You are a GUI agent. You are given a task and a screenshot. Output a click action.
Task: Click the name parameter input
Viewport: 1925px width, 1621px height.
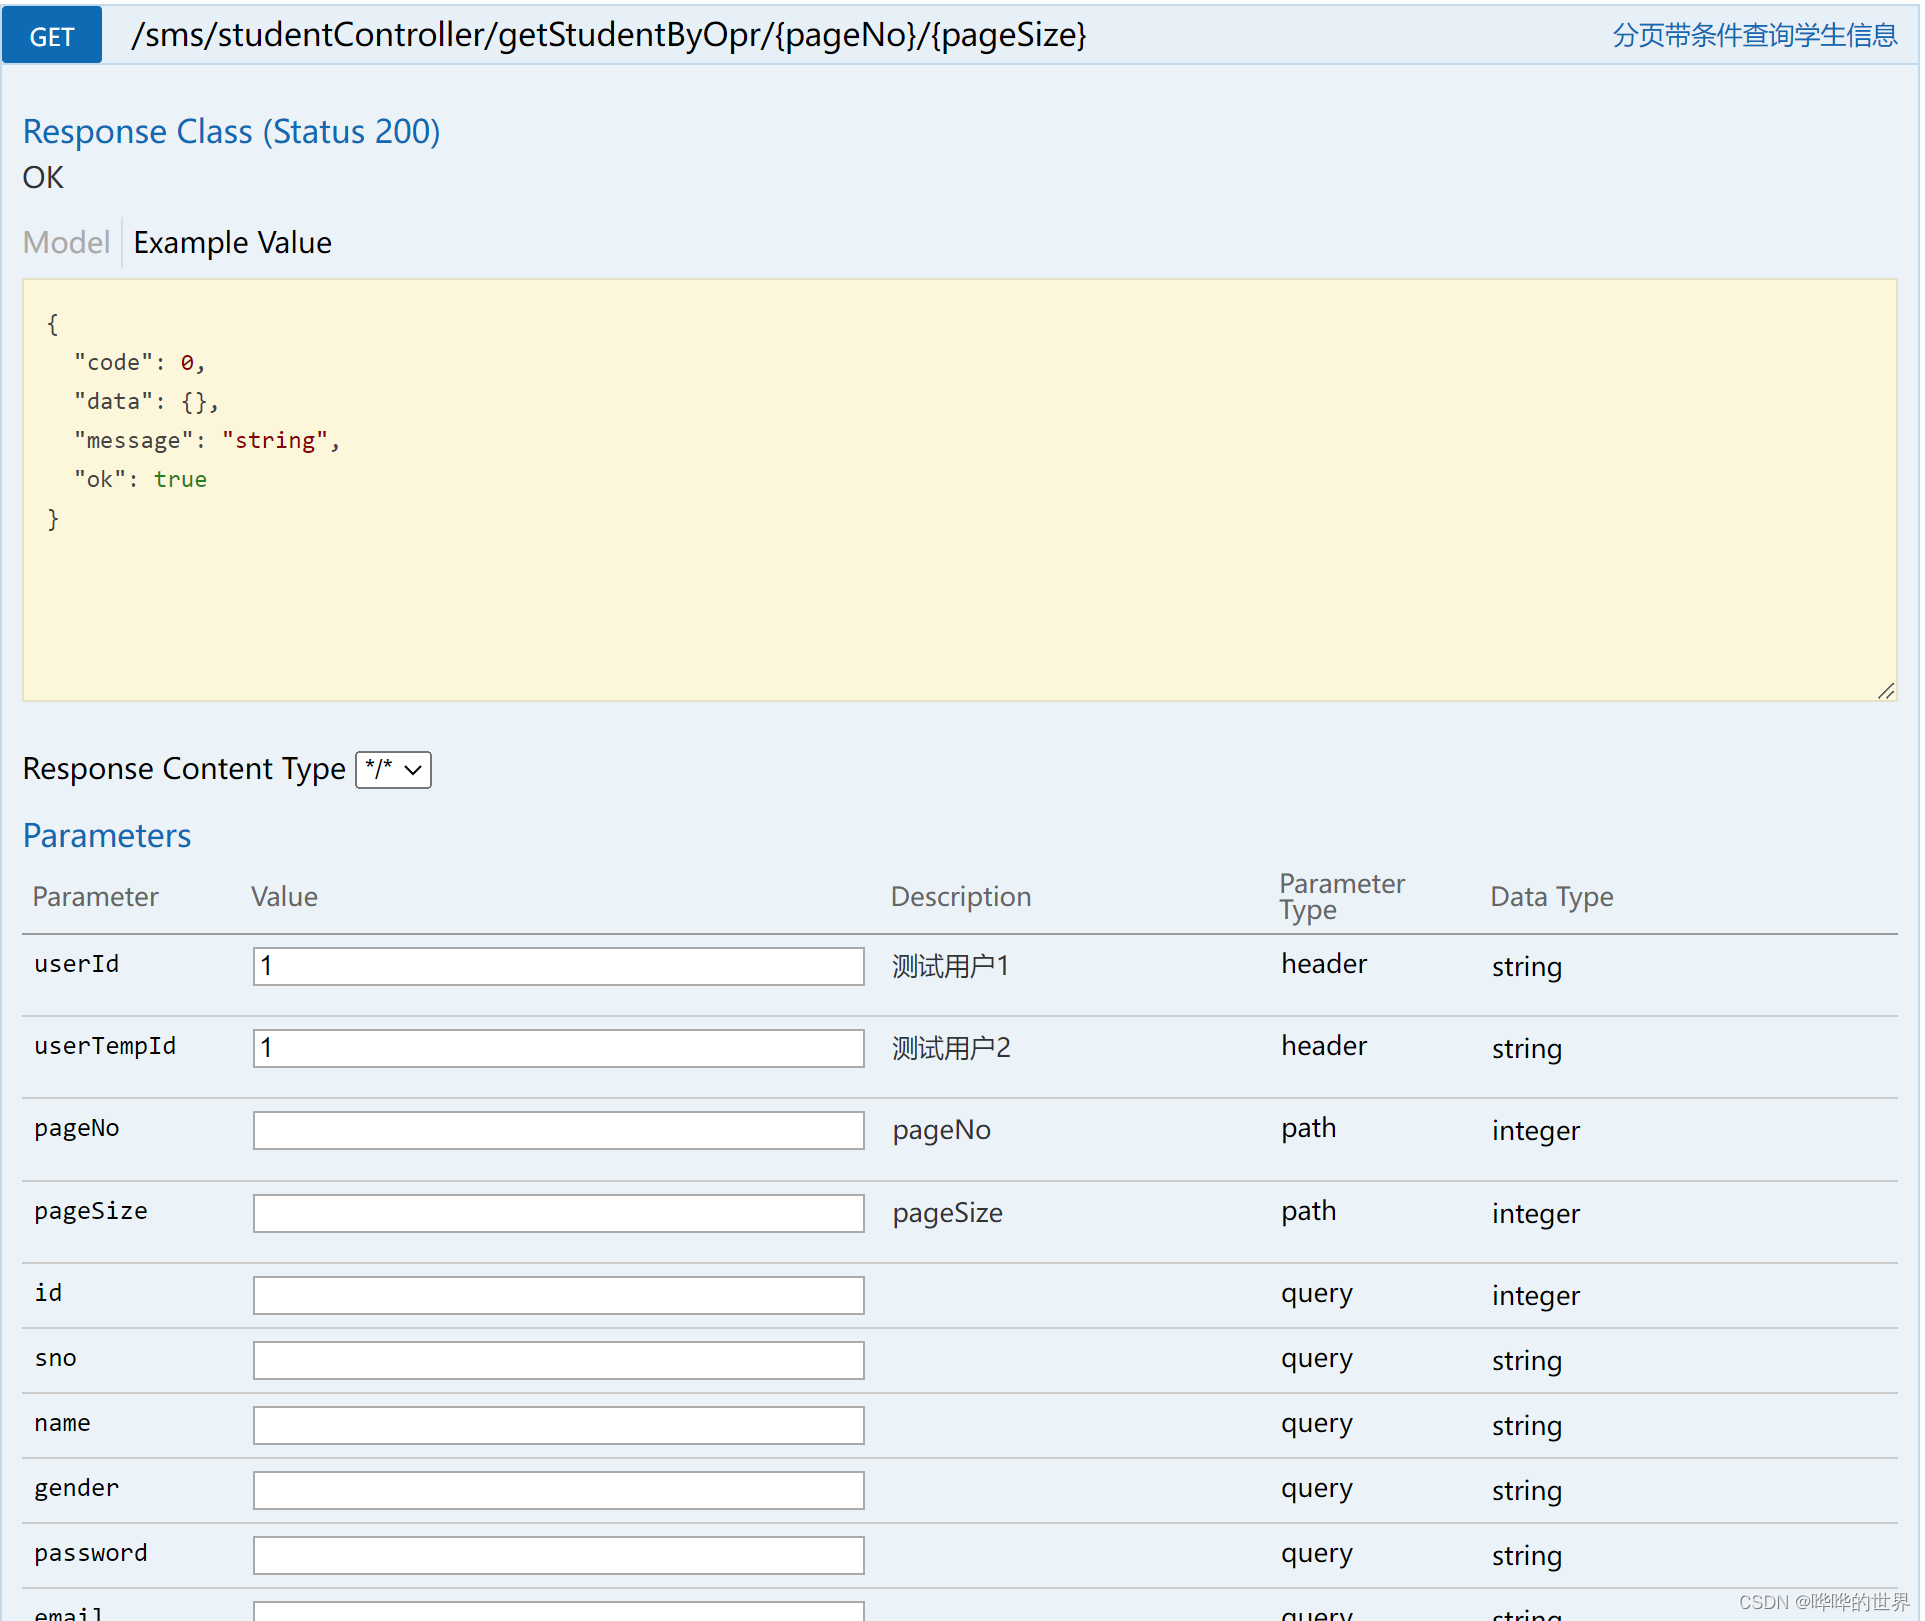click(x=558, y=1426)
